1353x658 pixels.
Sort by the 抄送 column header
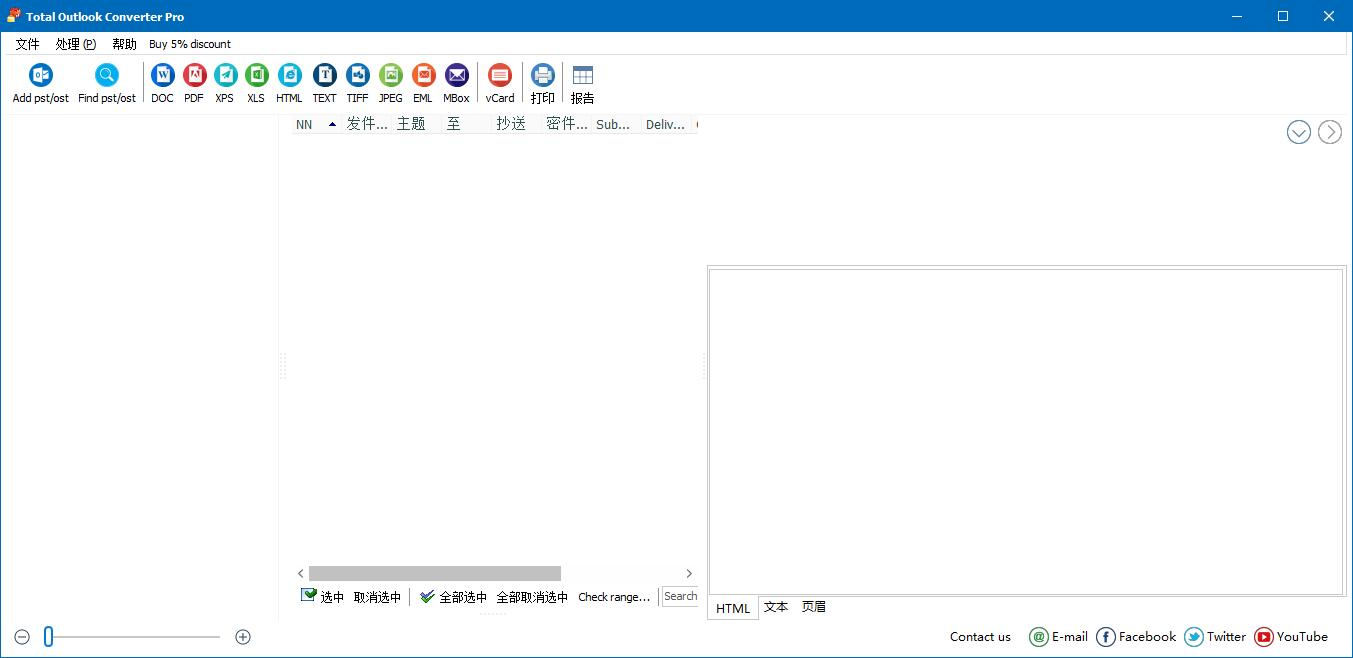[x=517, y=124]
